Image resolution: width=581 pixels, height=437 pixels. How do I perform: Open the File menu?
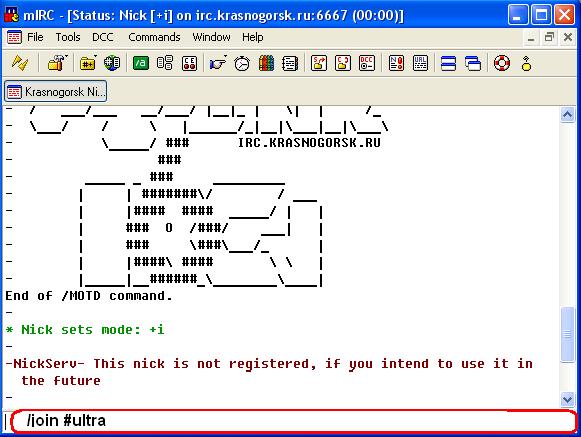pyautogui.click(x=35, y=37)
